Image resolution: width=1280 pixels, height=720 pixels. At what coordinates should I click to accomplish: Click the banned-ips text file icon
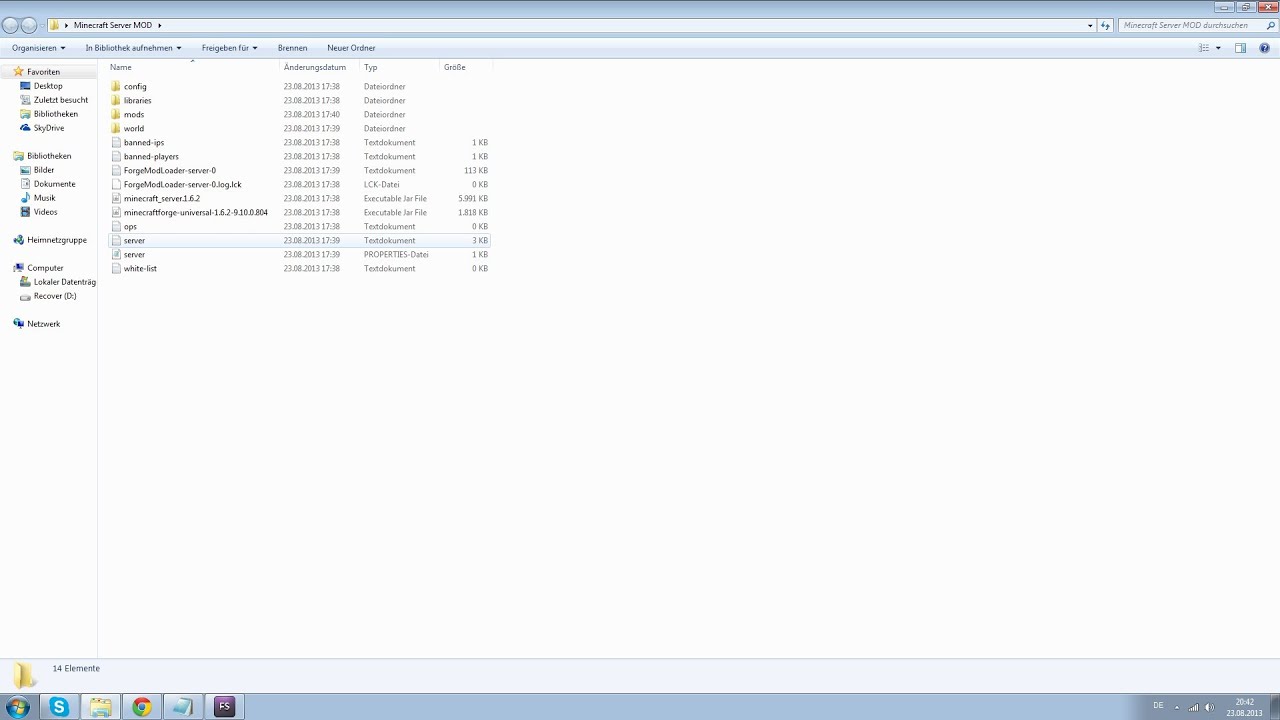click(x=116, y=142)
